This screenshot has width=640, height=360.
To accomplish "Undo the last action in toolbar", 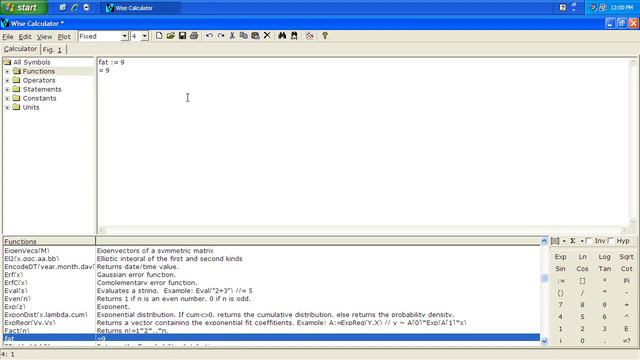I will [x=209, y=36].
